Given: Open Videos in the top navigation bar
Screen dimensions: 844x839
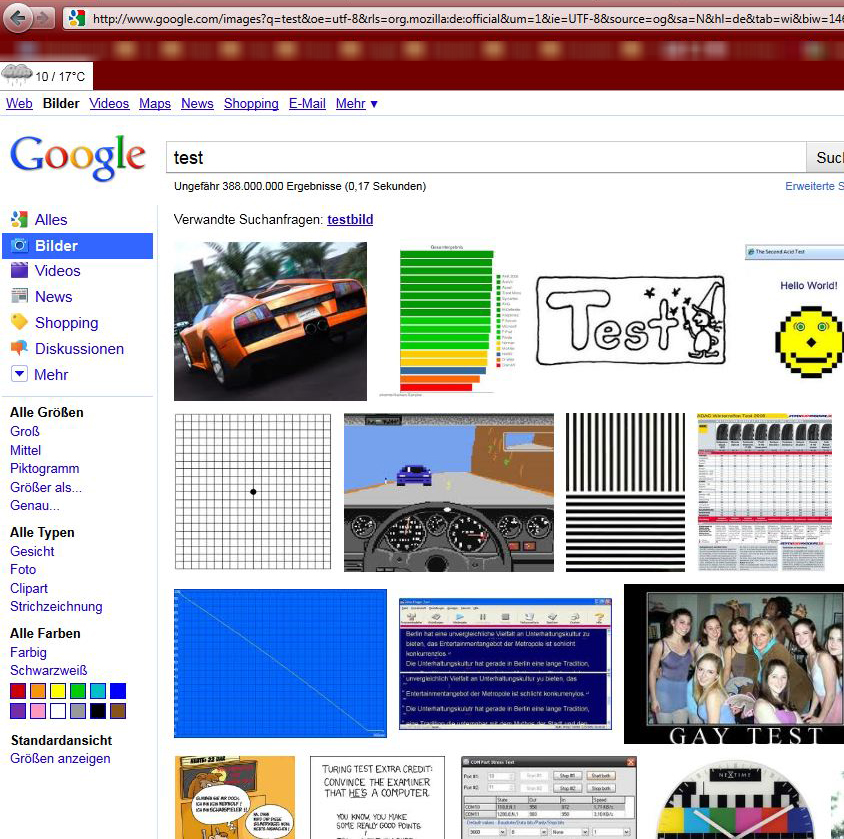Looking at the screenshot, I should tap(109, 103).
